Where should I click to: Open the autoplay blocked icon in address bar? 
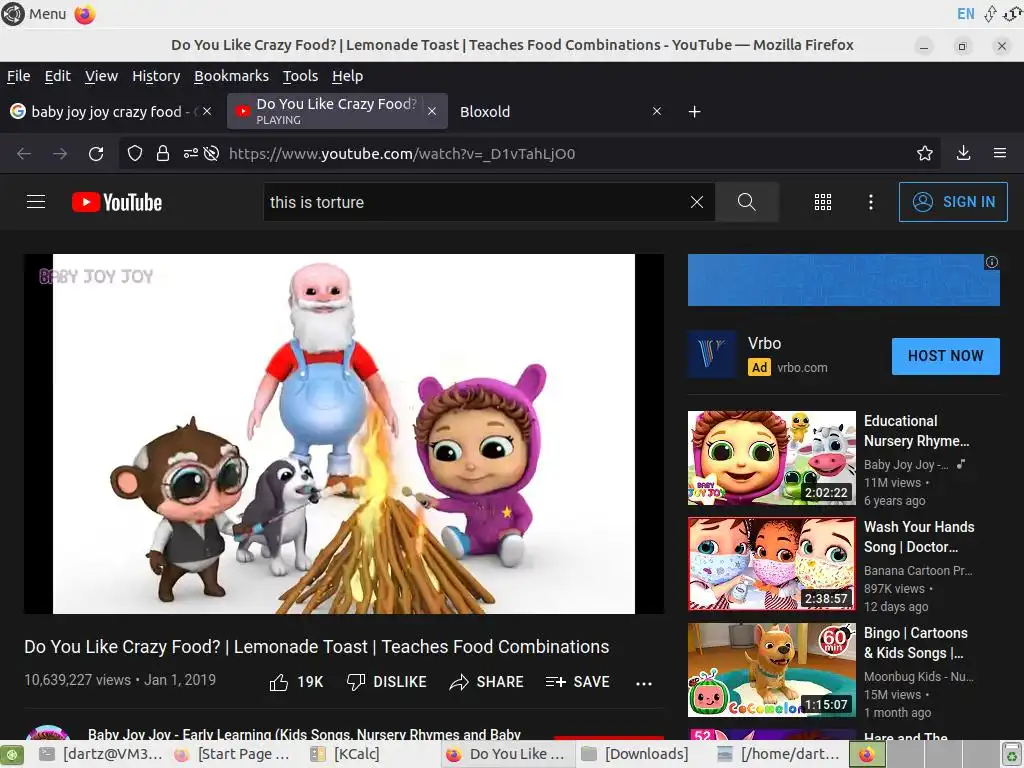point(211,153)
